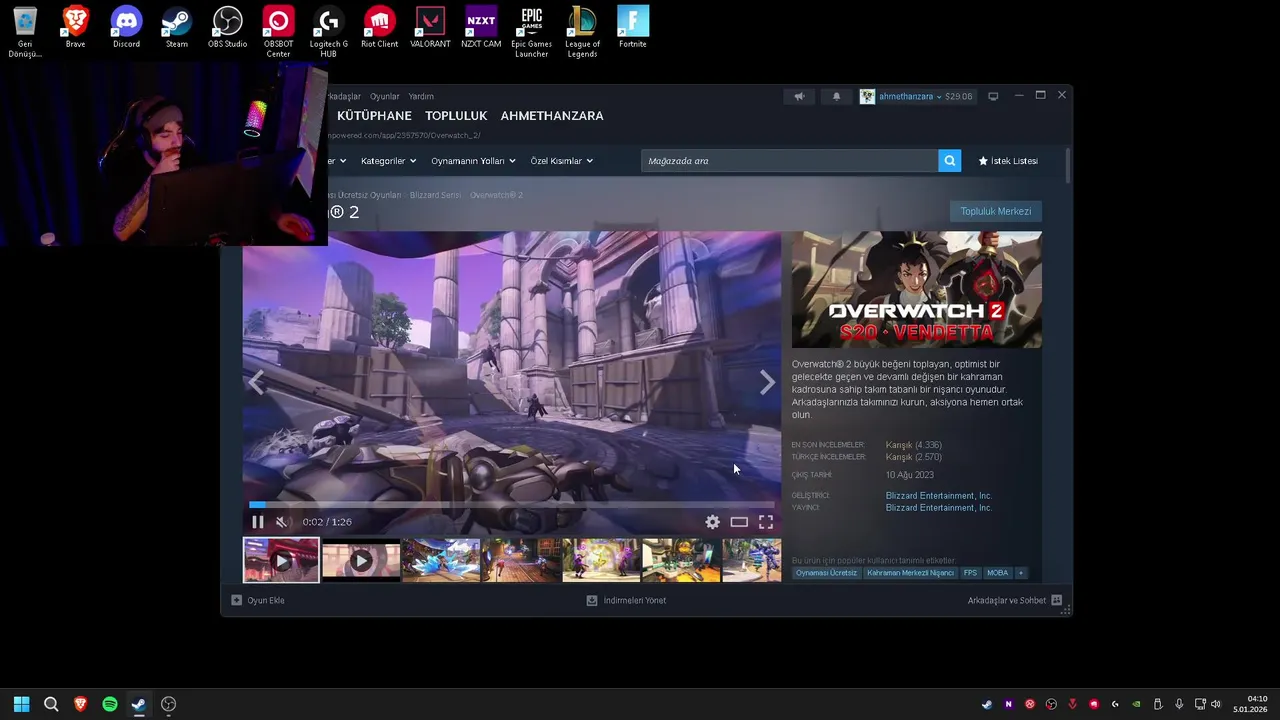Switch trailer to theater mode icon
This screenshot has width=1280, height=720.
point(739,522)
